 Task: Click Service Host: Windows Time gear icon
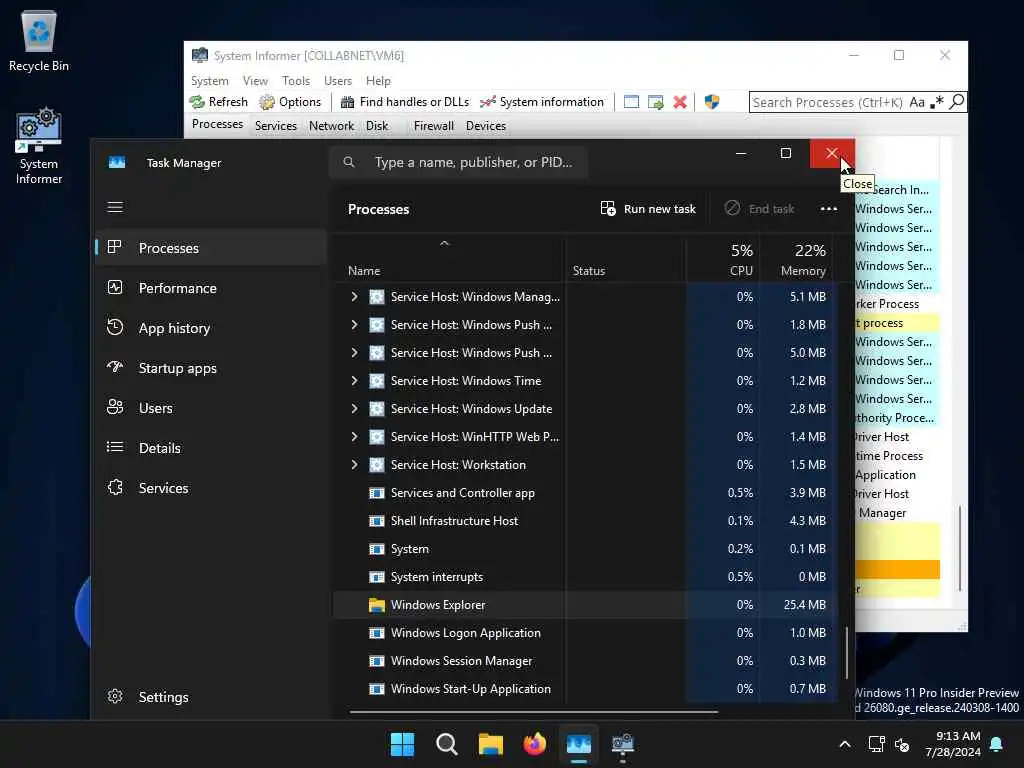pos(377,381)
